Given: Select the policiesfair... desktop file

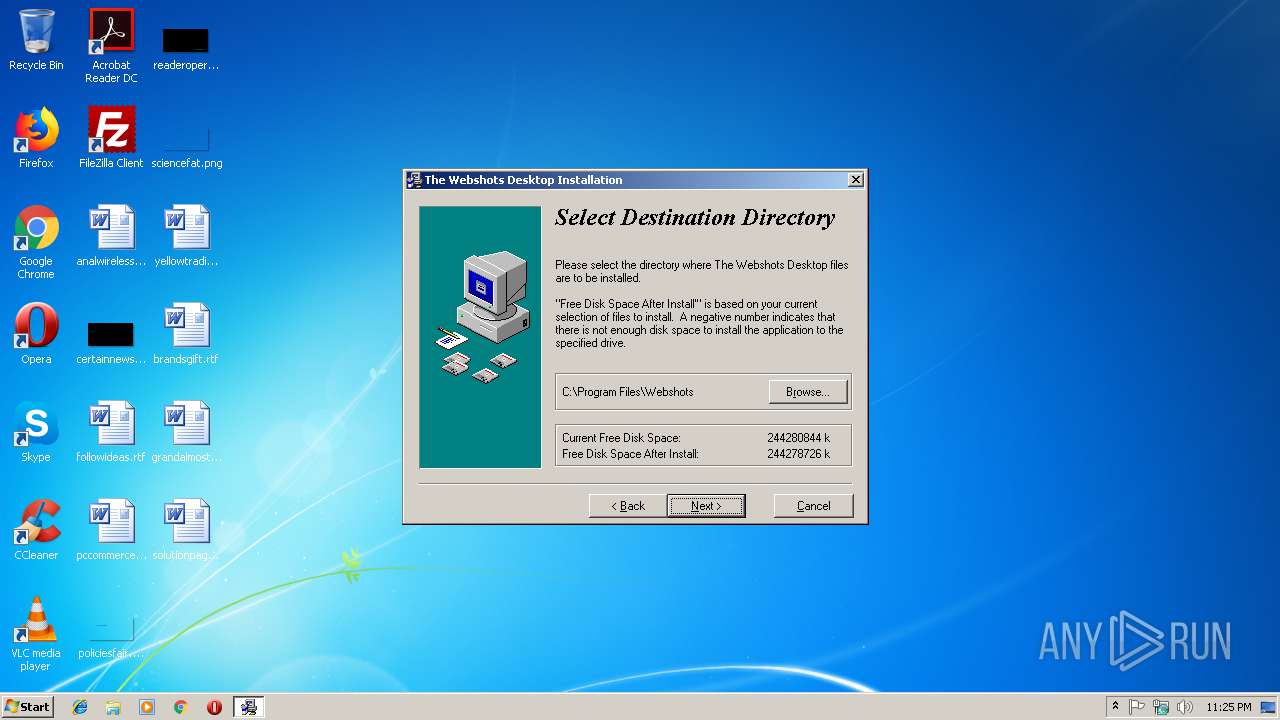Looking at the screenshot, I should coord(111,638).
